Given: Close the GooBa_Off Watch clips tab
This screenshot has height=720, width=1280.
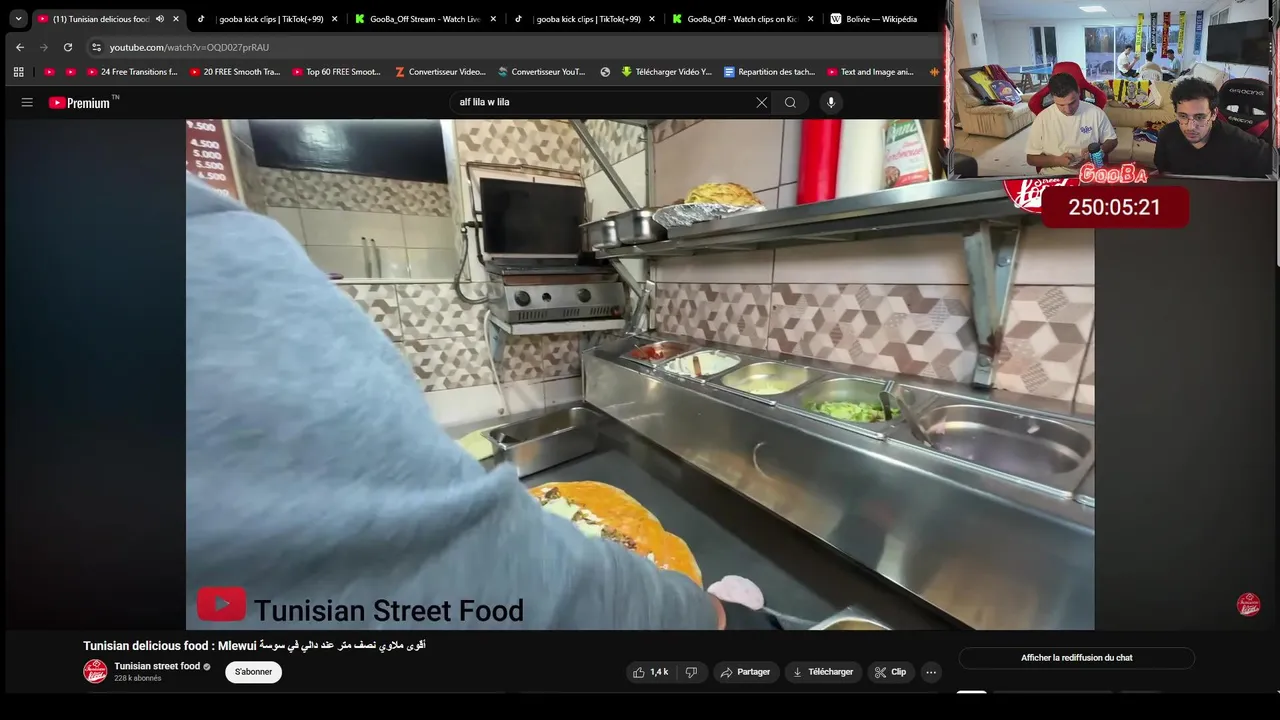Looking at the screenshot, I should (811, 19).
